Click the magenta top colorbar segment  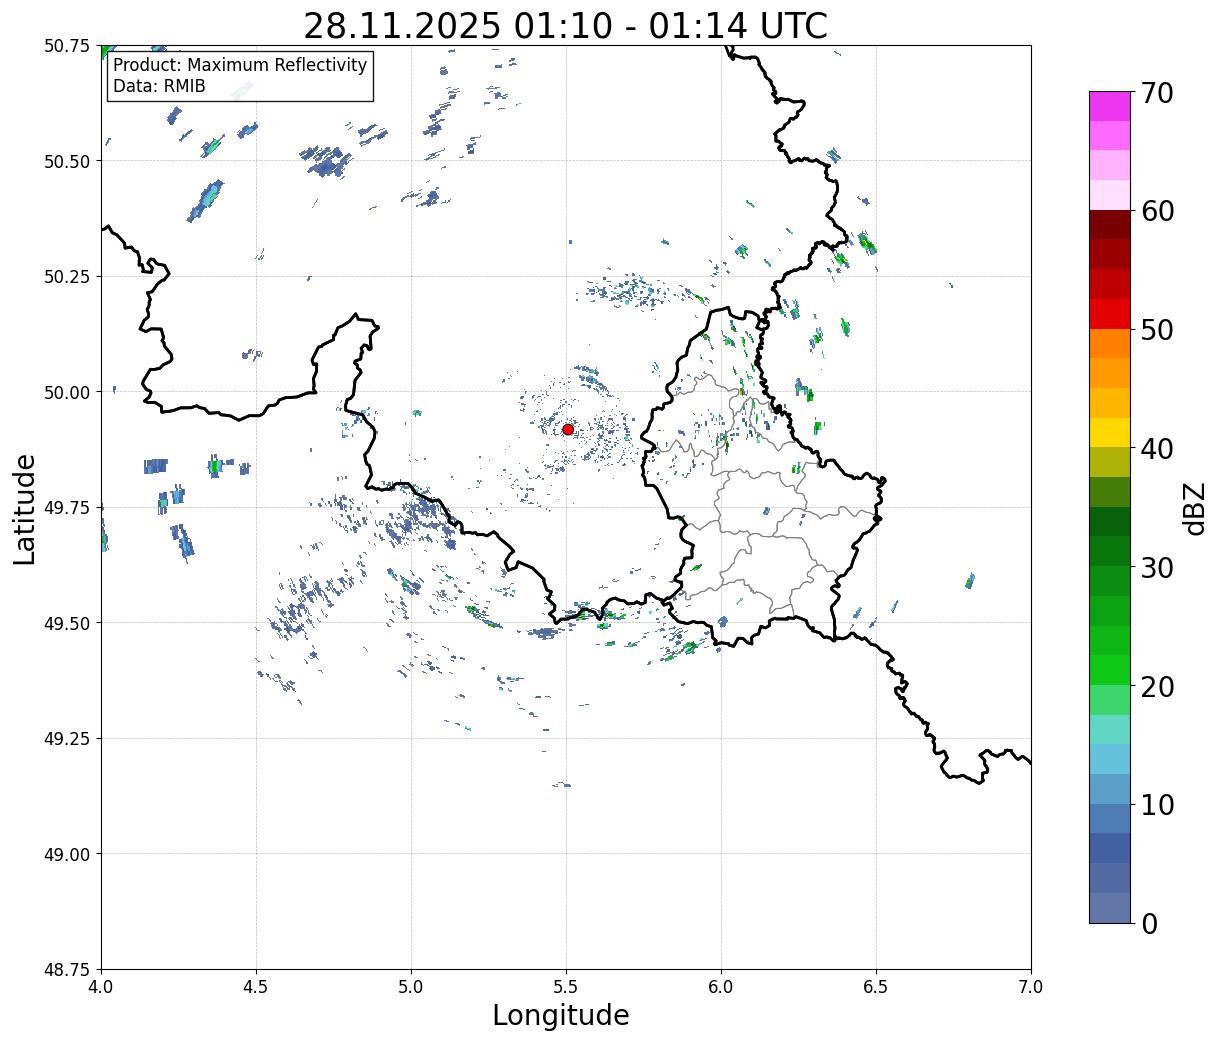1110,106
